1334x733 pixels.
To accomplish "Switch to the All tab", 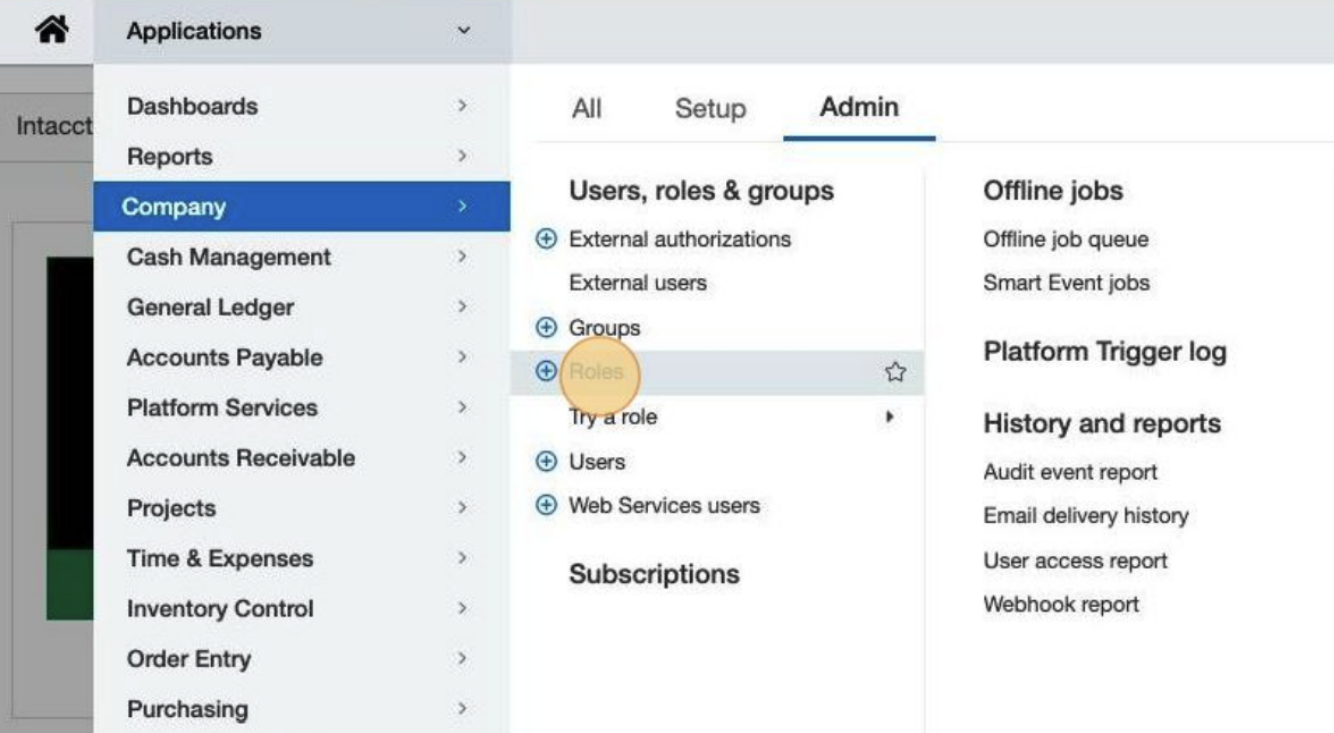I will point(587,108).
